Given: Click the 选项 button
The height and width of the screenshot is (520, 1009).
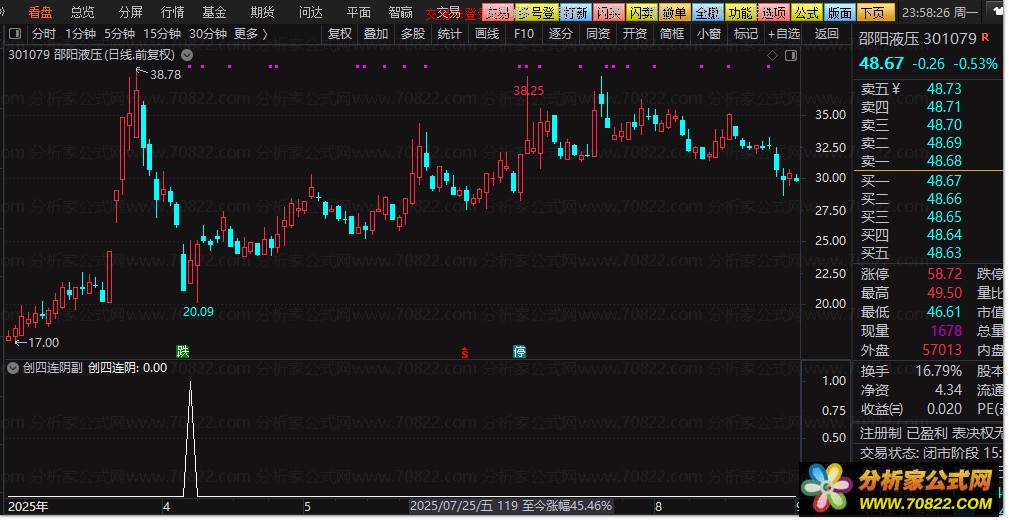Looking at the screenshot, I should 774,12.
